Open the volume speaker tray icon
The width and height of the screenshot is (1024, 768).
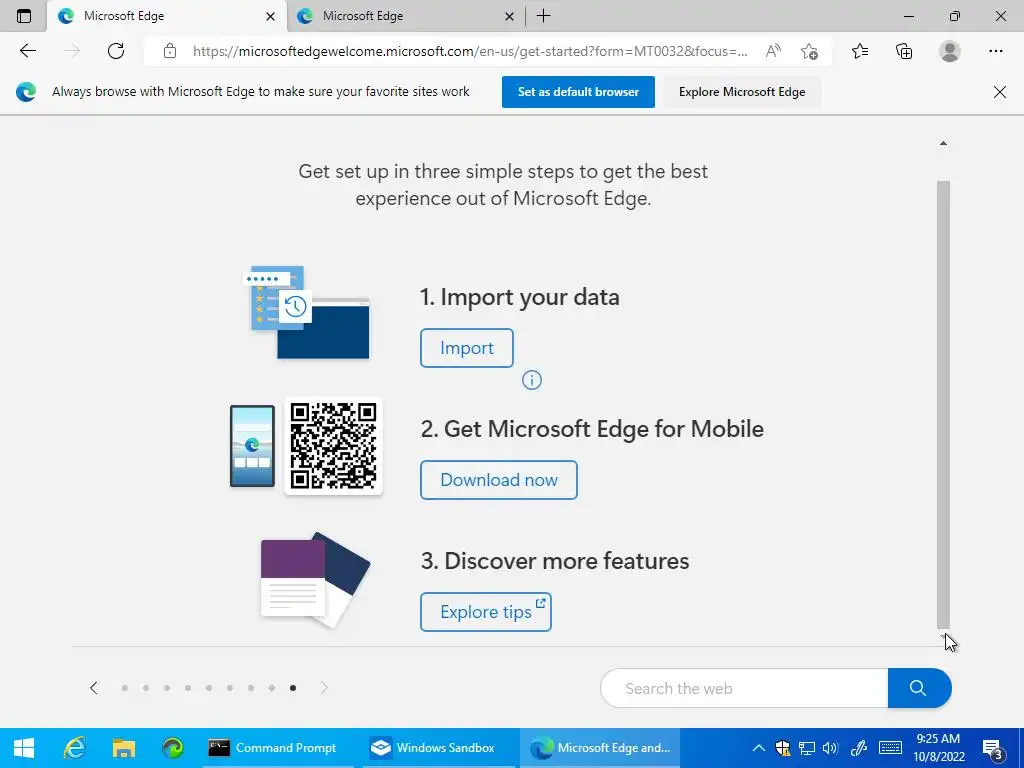click(x=831, y=748)
